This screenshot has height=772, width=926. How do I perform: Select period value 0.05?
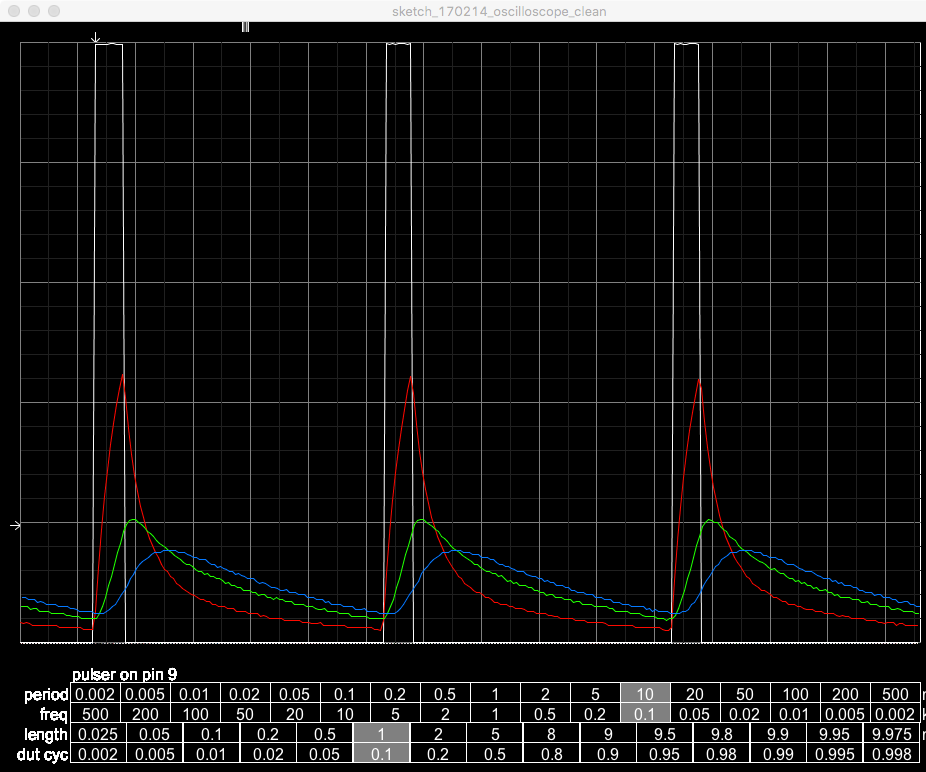pos(295,693)
